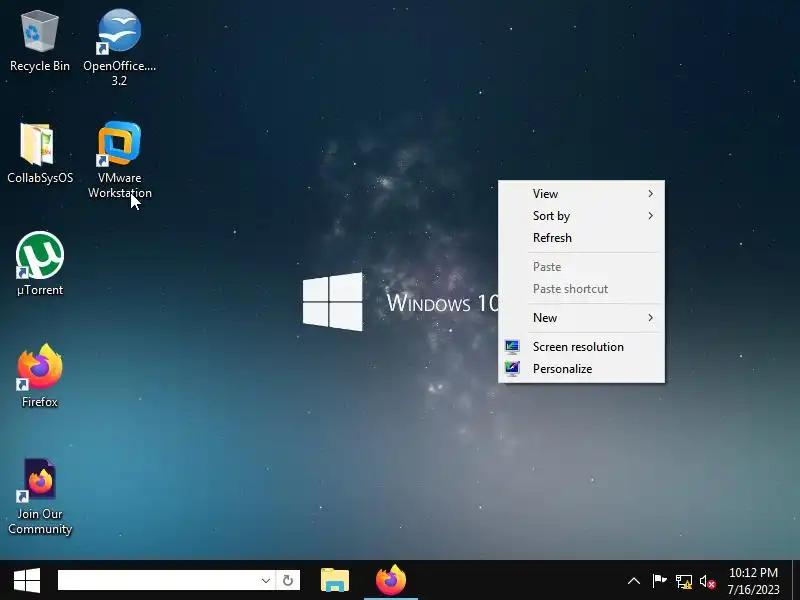Select the µTorrent desktop shortcut
The height and width of the screenshot is (600, 800).
[x=40, y=263]
